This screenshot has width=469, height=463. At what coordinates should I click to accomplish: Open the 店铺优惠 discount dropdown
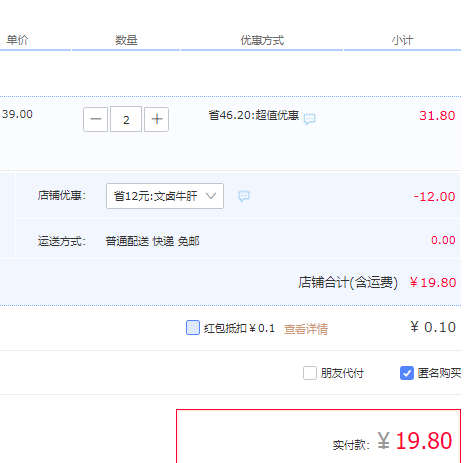coord(165,196)
